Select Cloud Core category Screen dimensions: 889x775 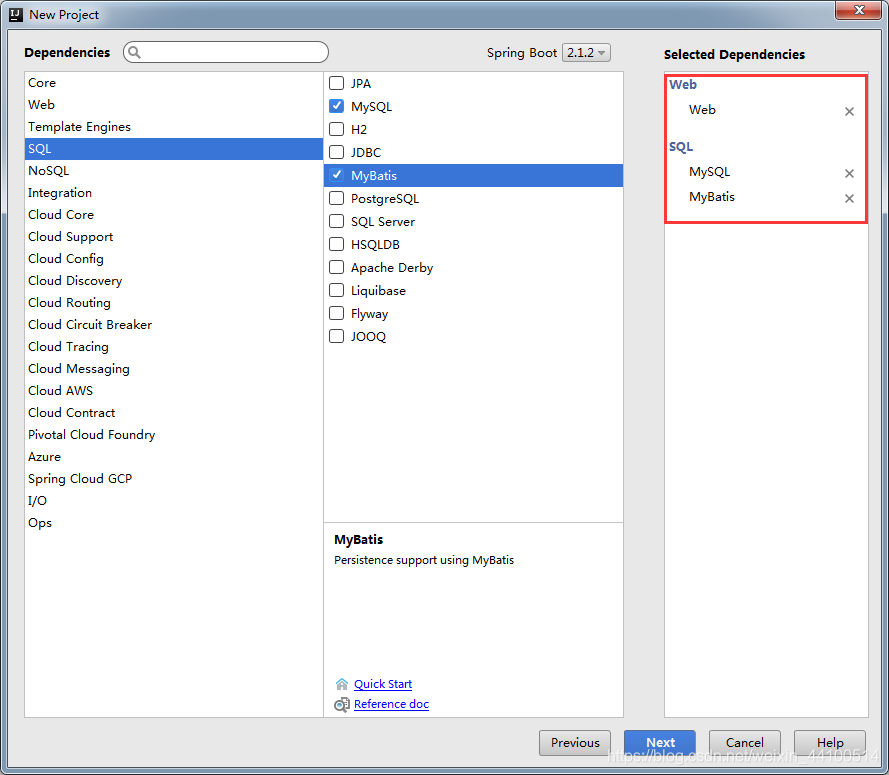pyautogui.click(x=173, y=215)
